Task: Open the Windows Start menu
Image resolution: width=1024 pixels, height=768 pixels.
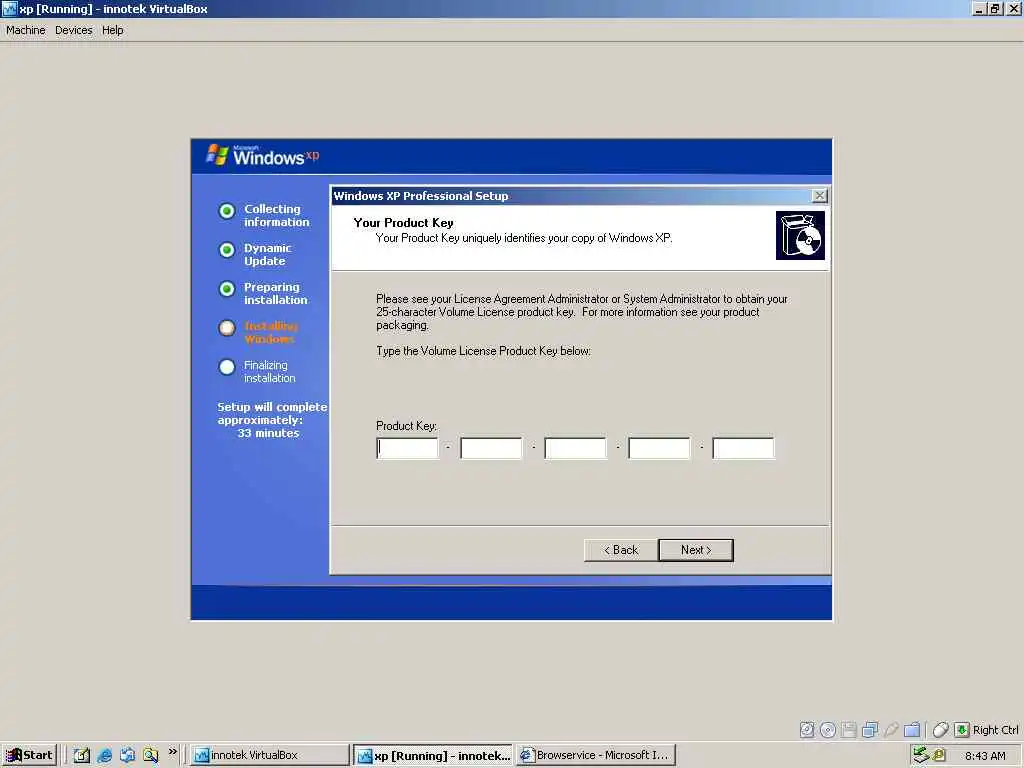Action: 29,755
